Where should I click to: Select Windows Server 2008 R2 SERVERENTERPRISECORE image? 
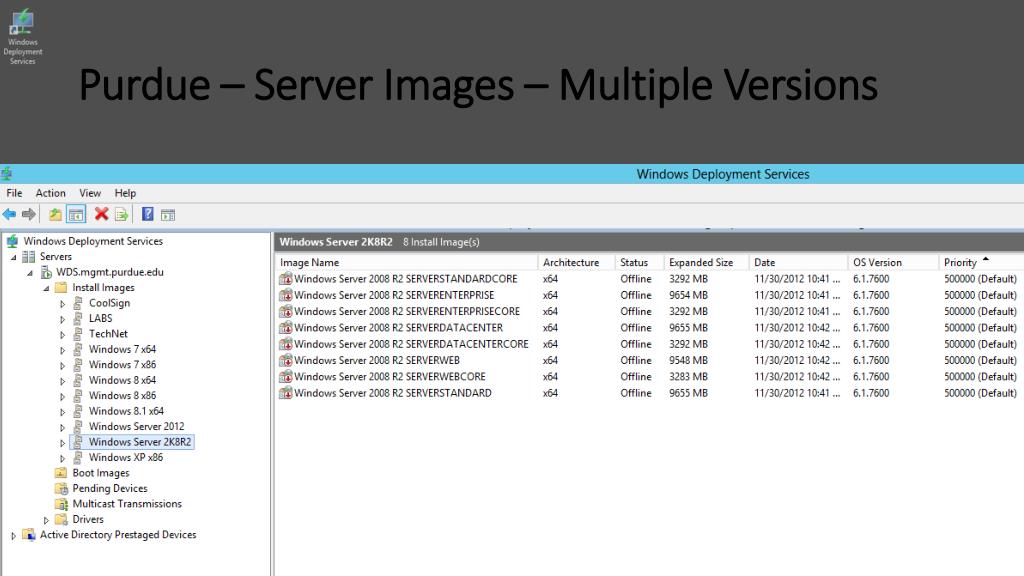(407, 312)
